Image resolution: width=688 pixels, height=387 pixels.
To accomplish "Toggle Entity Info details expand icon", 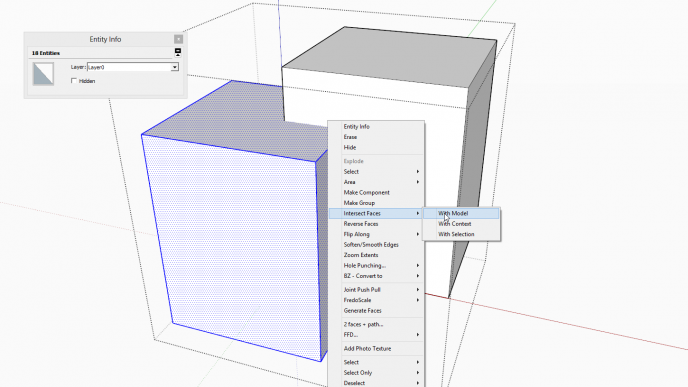I will [x=178, y=52].
